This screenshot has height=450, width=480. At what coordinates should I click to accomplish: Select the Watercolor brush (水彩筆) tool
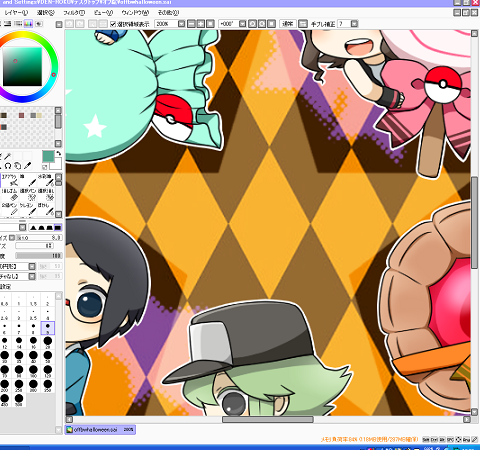coord(46,180)
